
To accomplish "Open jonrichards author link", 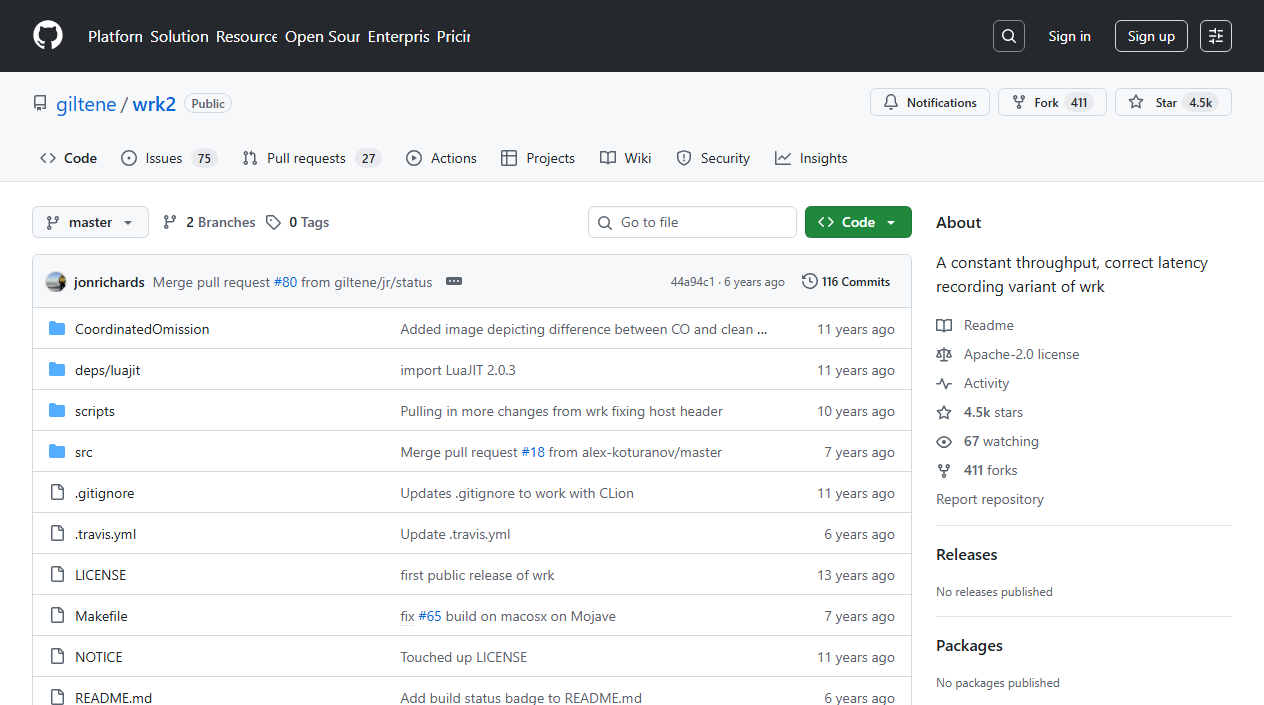I will (x=109, y=282).
